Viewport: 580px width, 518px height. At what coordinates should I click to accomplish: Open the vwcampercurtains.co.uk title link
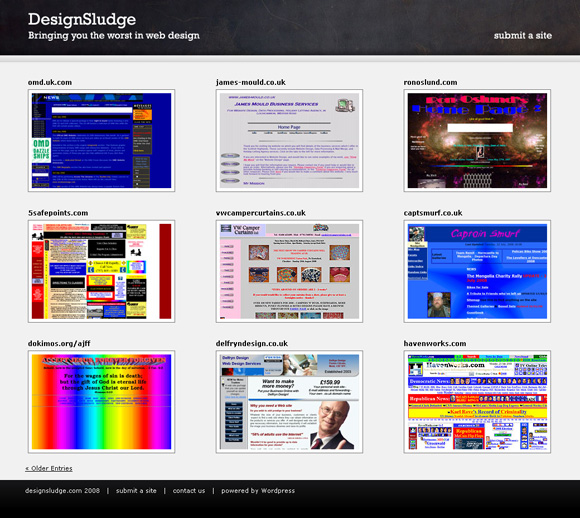pos(261,213)
